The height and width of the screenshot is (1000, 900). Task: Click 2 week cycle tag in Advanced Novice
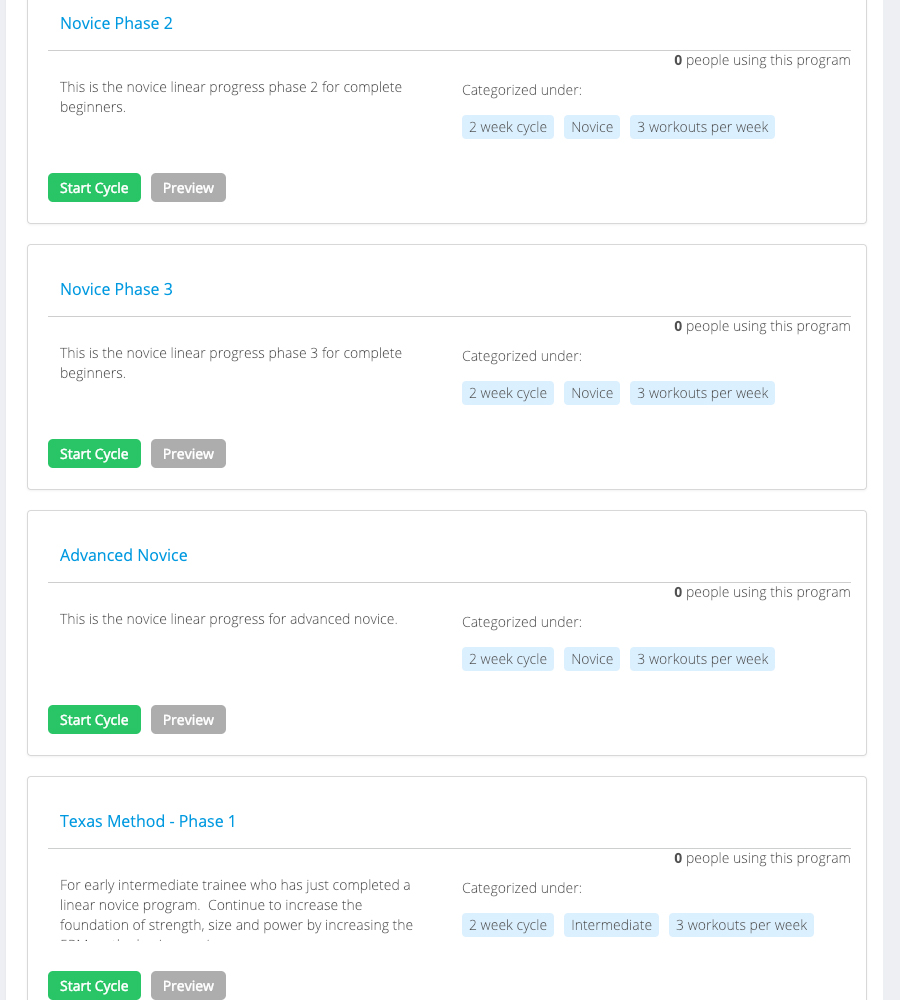coord(508,659)
